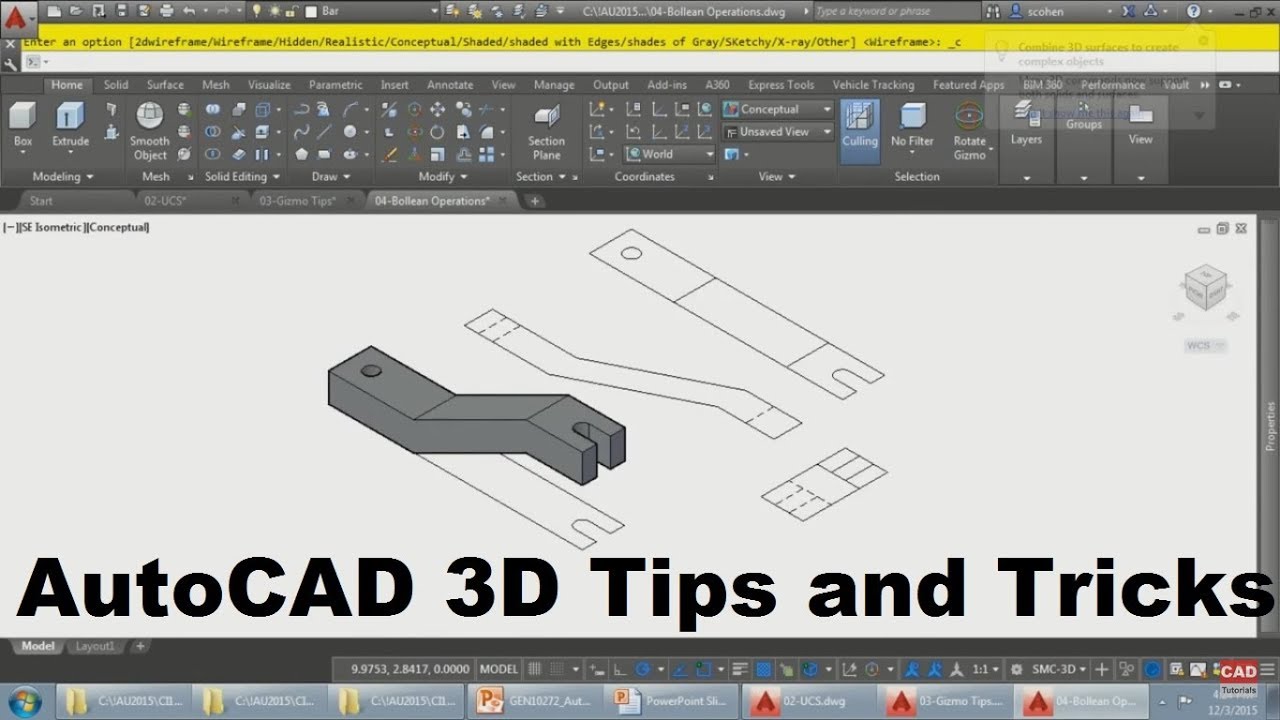Open the No Filter selection dropdown

[x=912, y=128]
